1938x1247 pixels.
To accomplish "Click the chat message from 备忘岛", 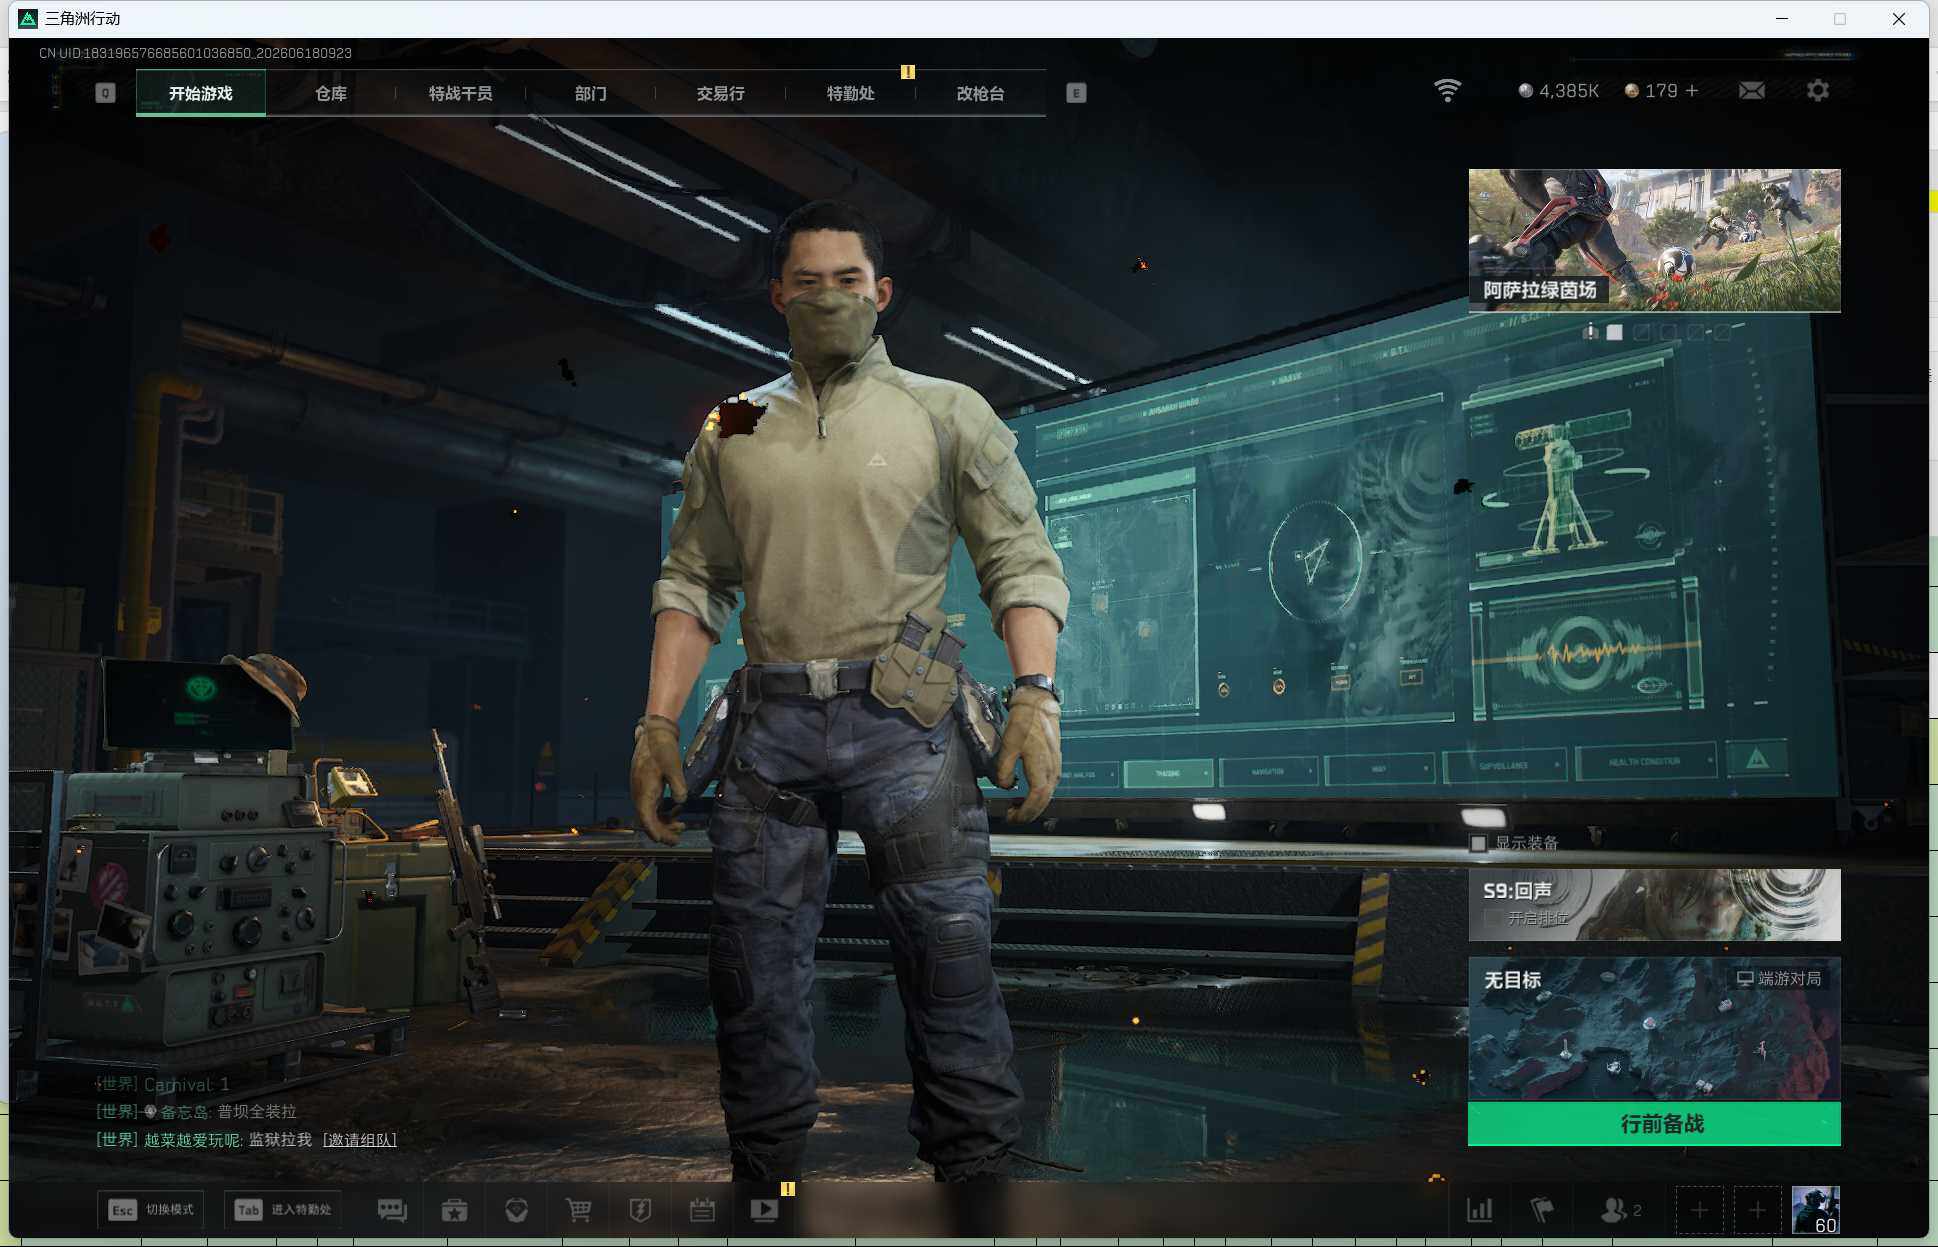I will (196, 1112).
